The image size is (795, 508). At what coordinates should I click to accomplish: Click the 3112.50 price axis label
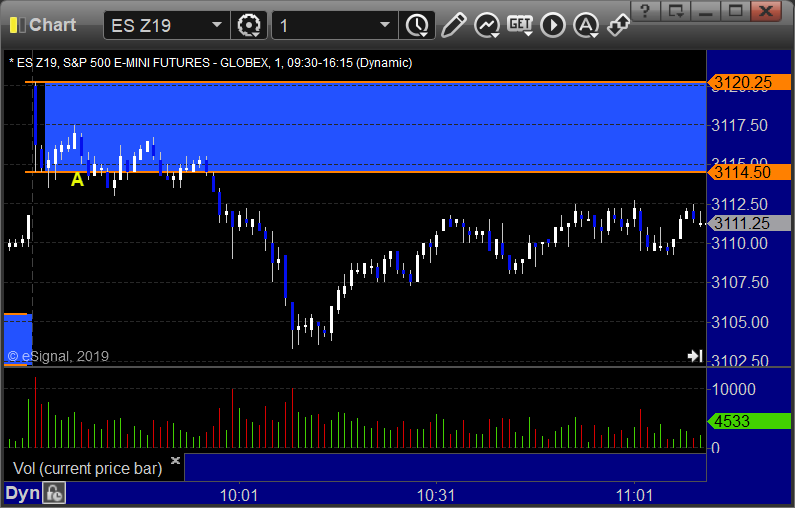click(x=740, y=204)
